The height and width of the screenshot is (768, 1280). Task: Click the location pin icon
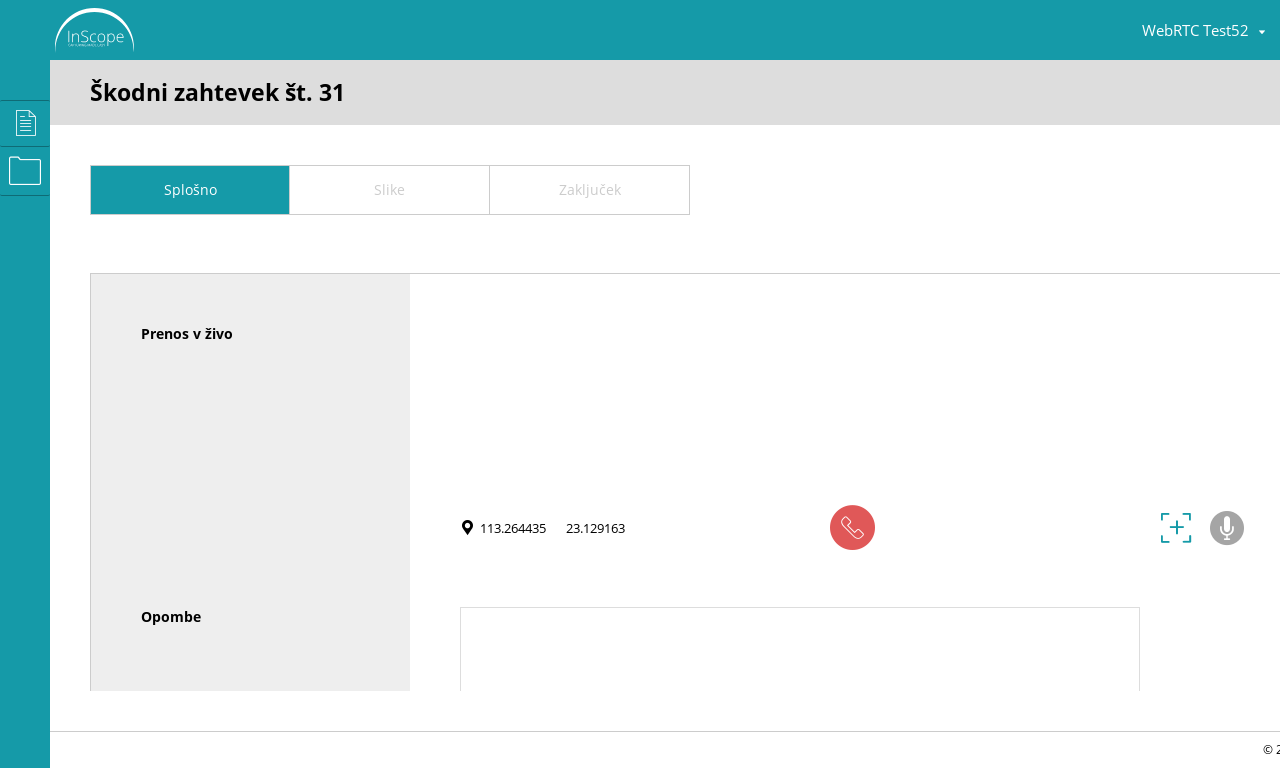coord(467,527)
